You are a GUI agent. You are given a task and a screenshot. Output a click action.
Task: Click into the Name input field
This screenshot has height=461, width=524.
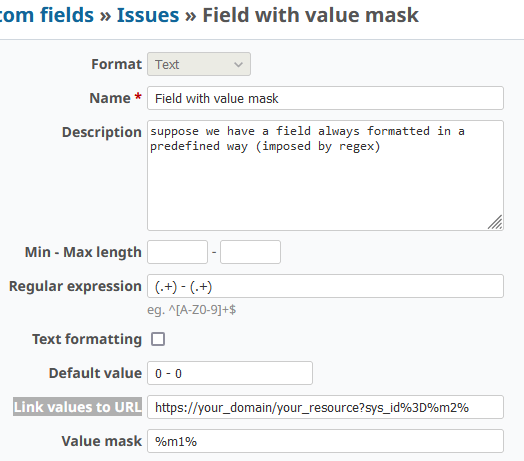(x=325, y=98)
